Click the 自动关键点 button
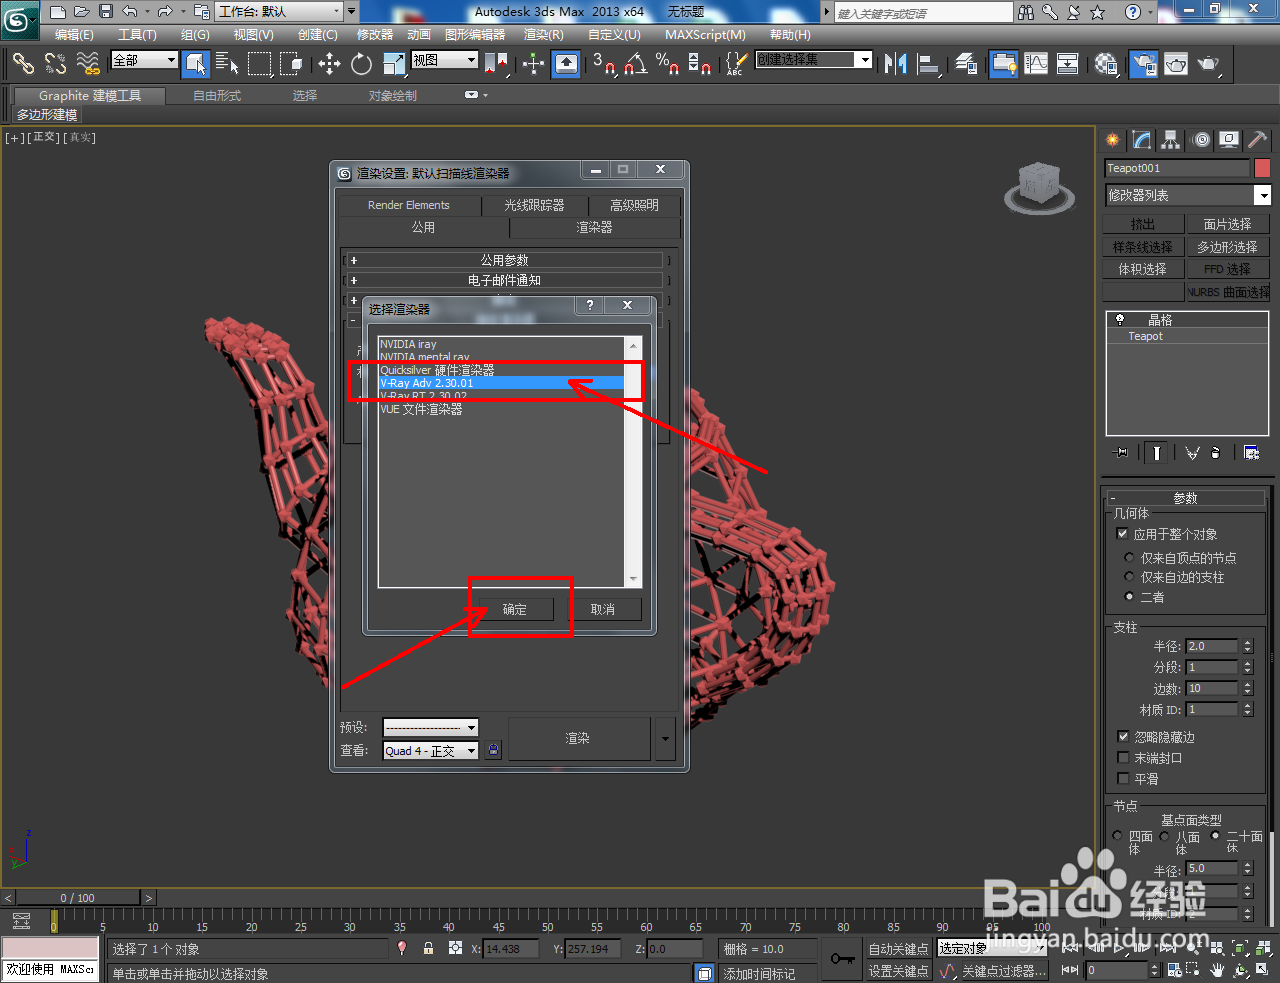The width and height of the screenshot is (1280, 983). click(x=898, y=949)
